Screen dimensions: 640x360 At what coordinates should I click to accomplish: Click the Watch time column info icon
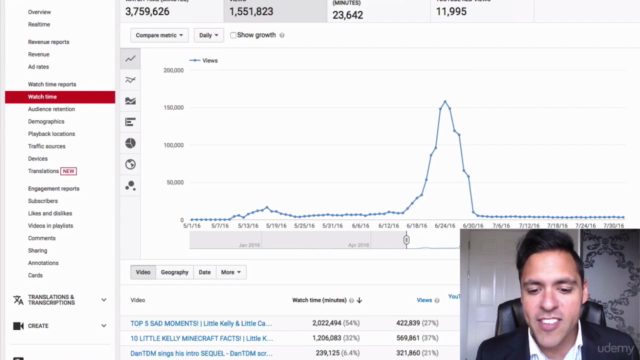[351, 300]
